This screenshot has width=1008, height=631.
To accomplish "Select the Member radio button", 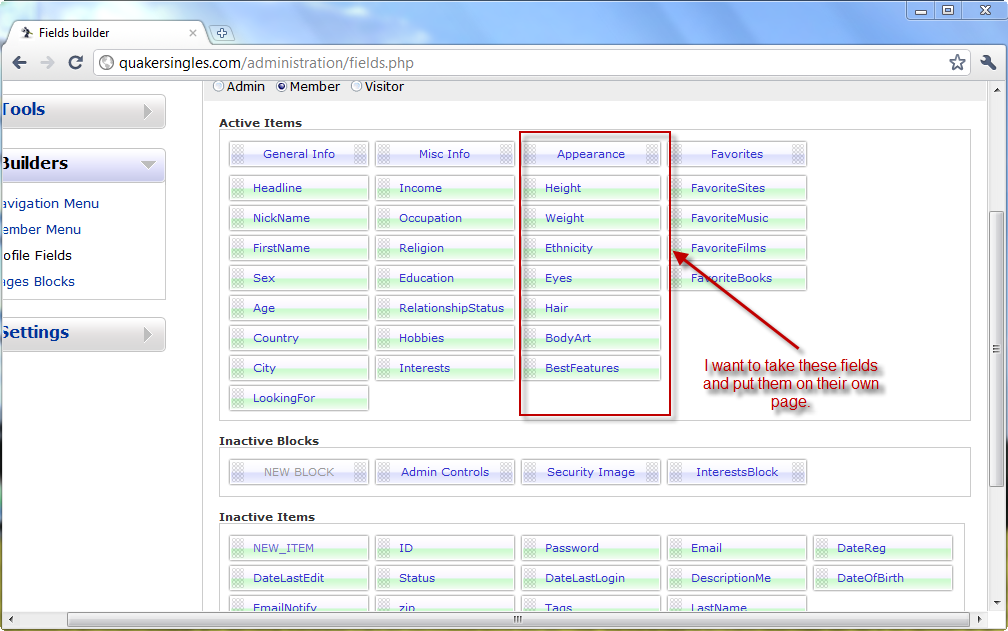I will click(282, 87).
